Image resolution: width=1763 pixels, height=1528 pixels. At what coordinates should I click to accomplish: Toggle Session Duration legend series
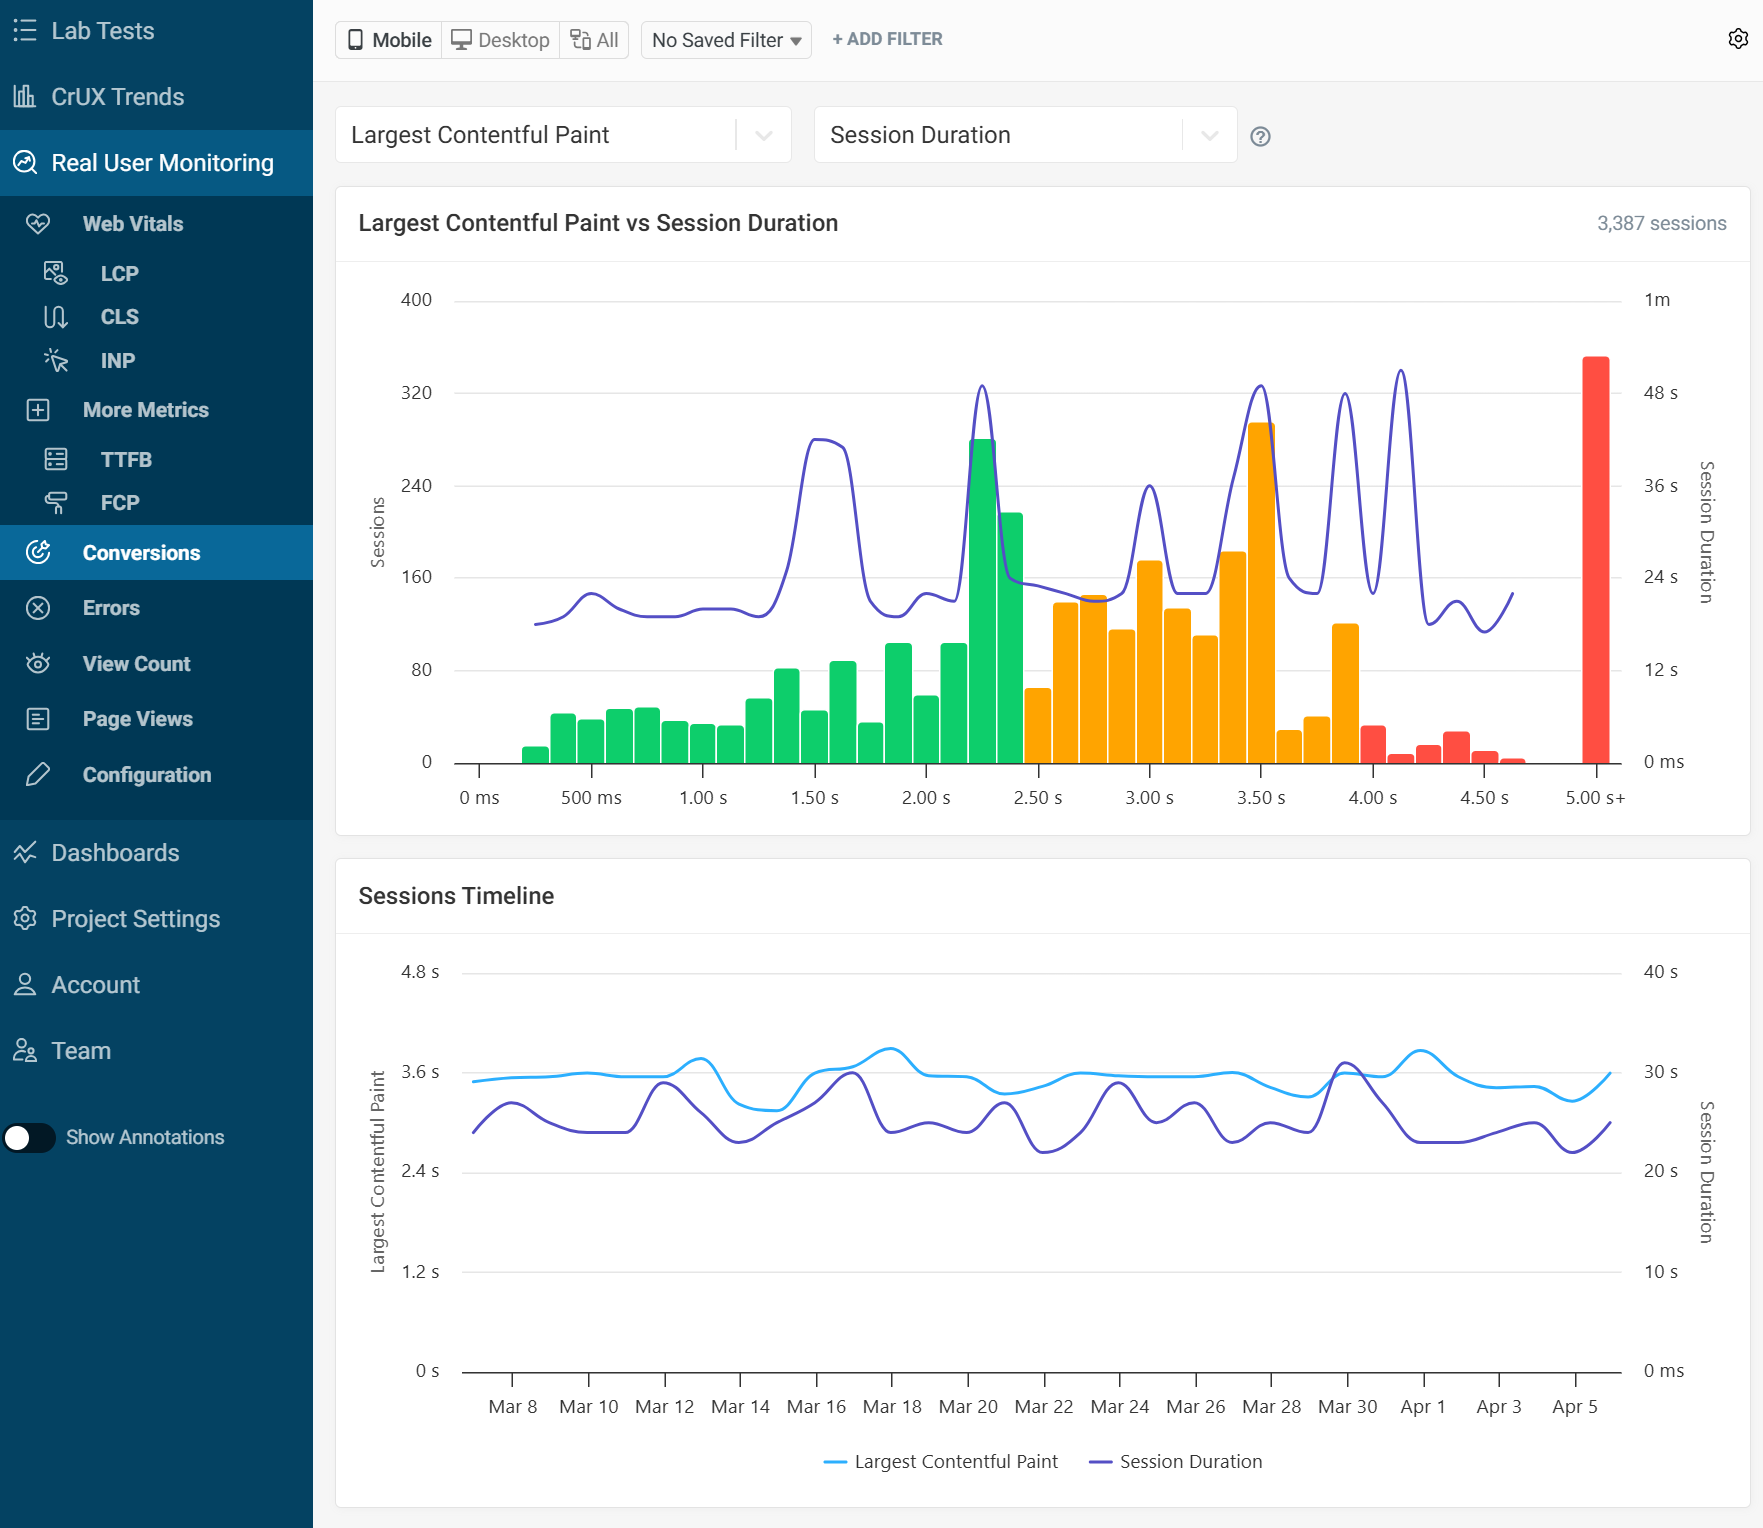point(1176,1462)
